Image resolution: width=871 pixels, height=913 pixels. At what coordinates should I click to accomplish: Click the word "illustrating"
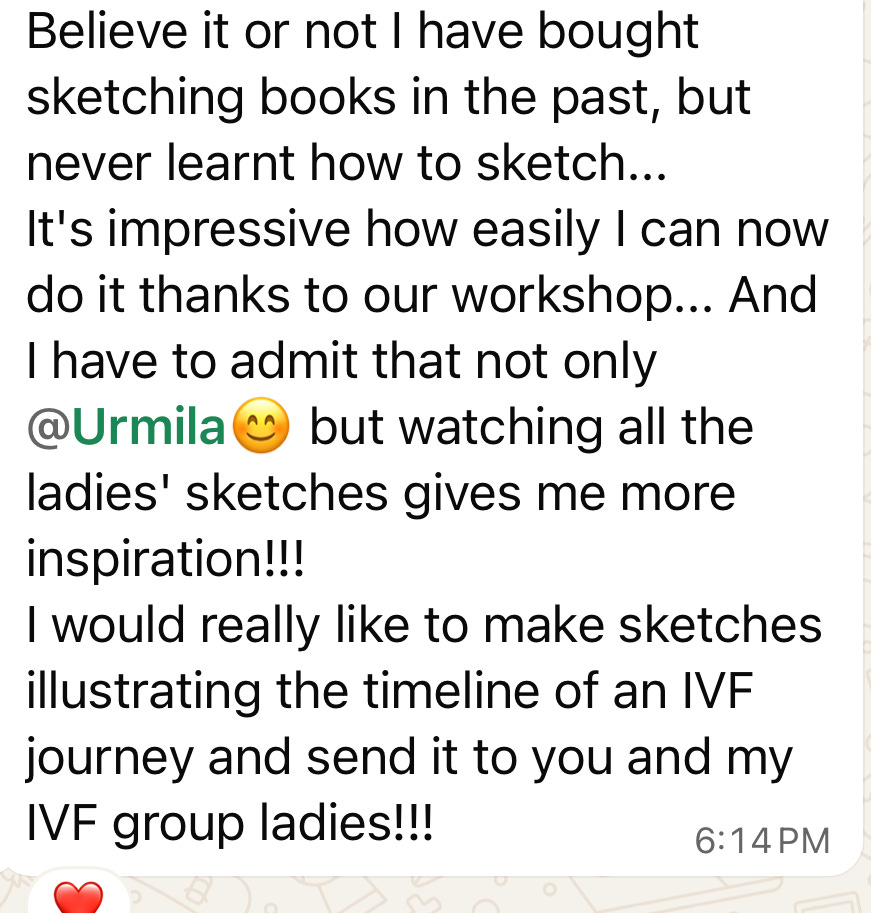(x=143, y=691)
